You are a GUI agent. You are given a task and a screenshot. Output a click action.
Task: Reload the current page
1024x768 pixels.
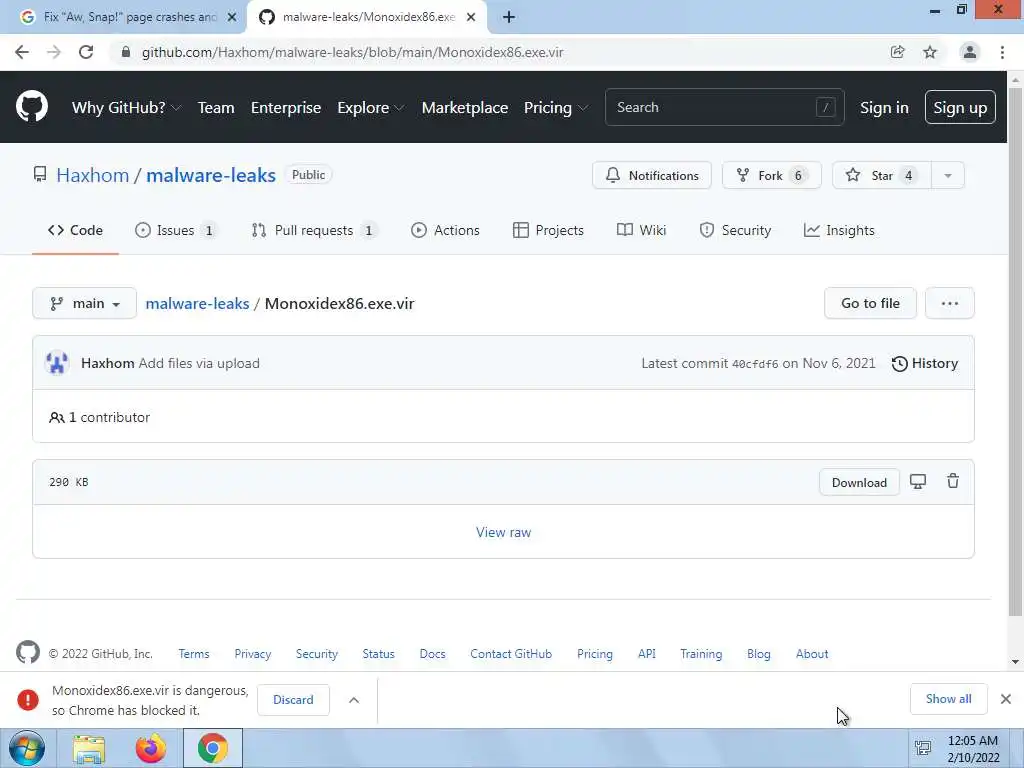pyautogui.click(x=86, y=52)
